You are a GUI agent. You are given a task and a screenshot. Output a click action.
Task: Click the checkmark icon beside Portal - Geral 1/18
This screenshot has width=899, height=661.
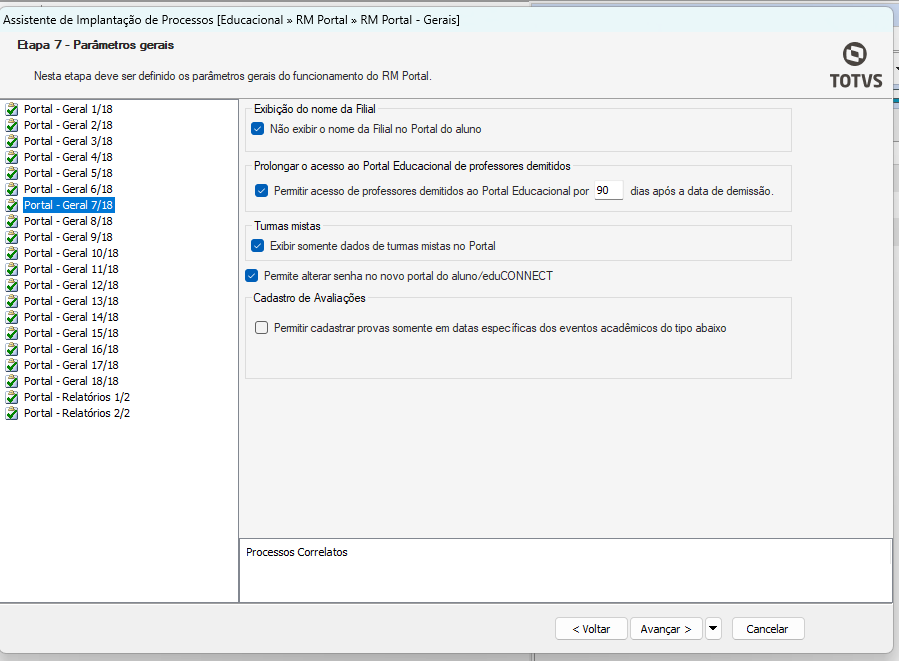tap(13, 109)
